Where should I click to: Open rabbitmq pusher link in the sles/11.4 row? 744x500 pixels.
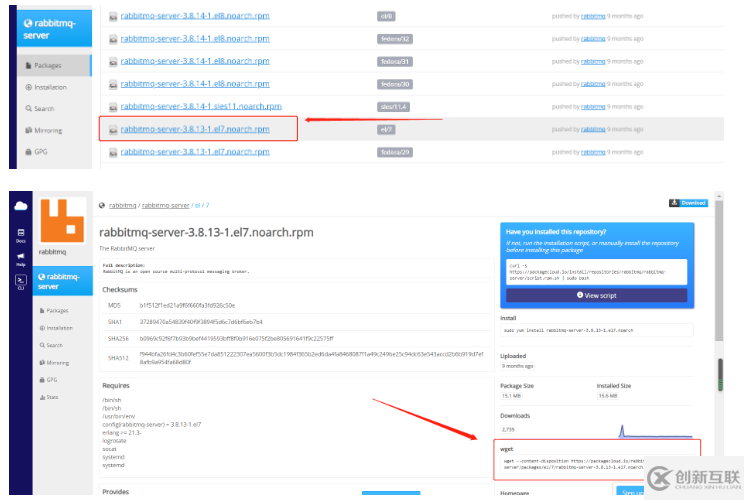tap(593, 107)
